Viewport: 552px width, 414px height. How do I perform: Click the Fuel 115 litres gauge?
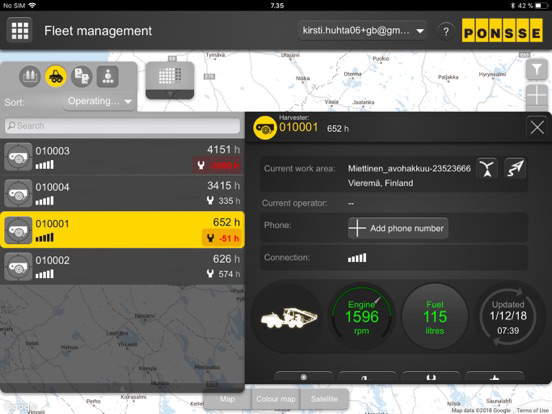[x=435, y=317]
